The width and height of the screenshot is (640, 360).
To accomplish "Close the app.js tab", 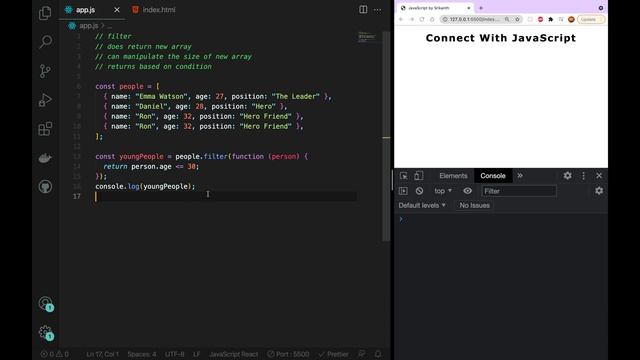I will pyautogui.click(x=117, y=10).
